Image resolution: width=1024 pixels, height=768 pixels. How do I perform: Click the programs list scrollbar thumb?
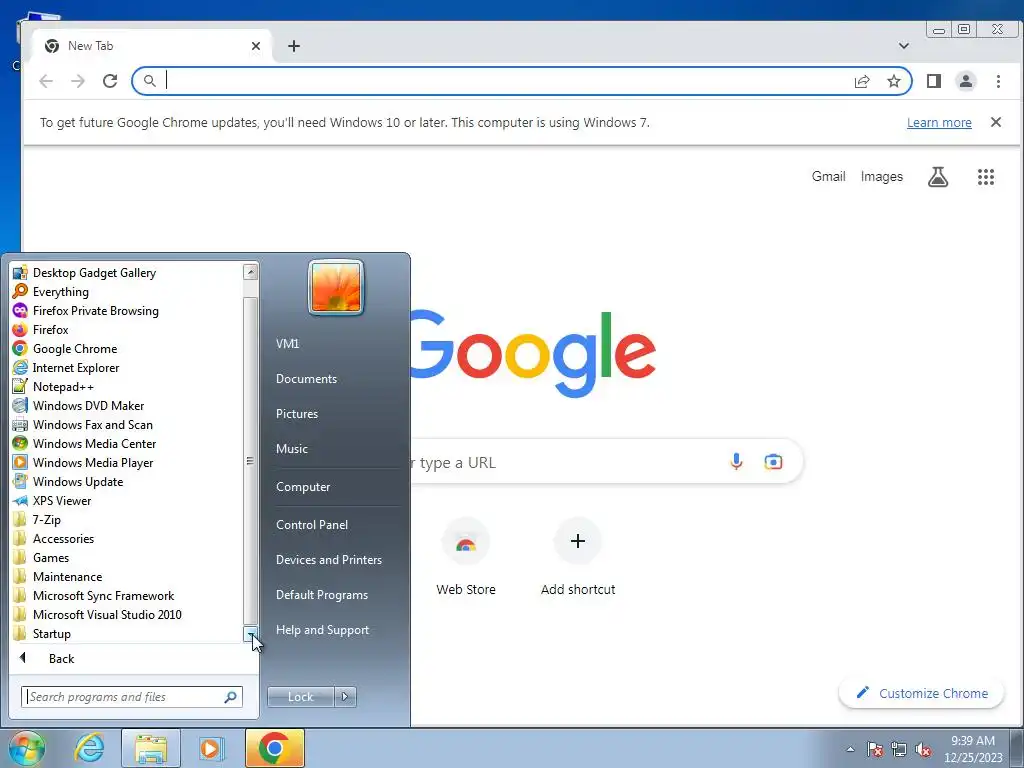pos(250,460)
